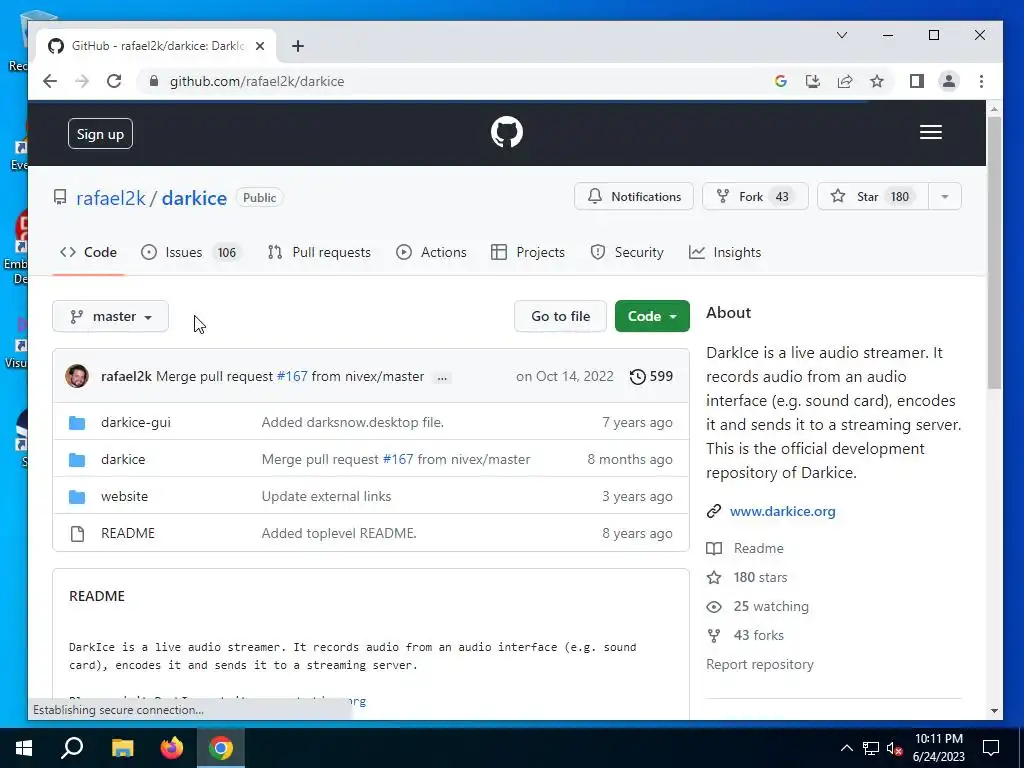Image resolution: width=1024 pixels, height=768 pixels.
Task: Click the Chrome forward arrow
Action: 82,81
